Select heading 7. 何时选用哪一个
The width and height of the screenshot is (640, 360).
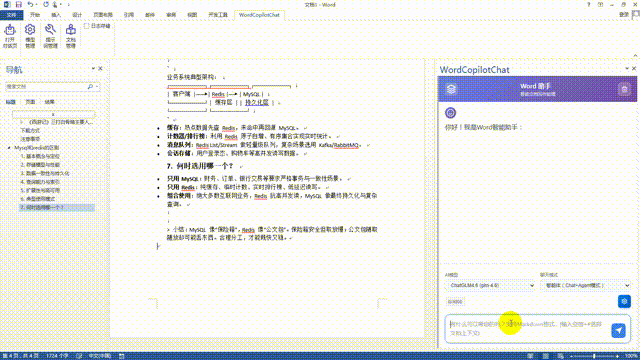(57, 207)
